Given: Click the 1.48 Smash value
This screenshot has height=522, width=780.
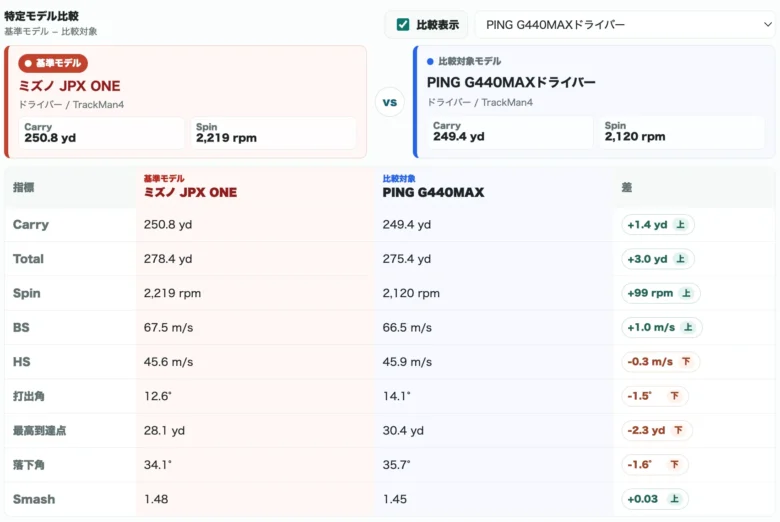Looking at the screenshot, I should [156, 499].
